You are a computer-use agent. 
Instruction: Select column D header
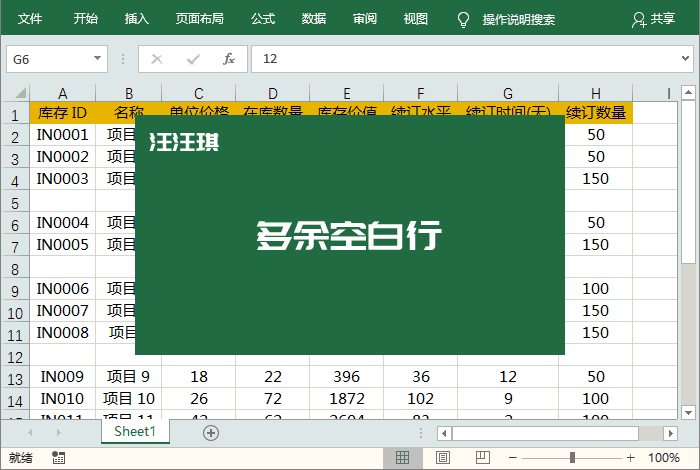pyautogui.click(x=273, y=93)
